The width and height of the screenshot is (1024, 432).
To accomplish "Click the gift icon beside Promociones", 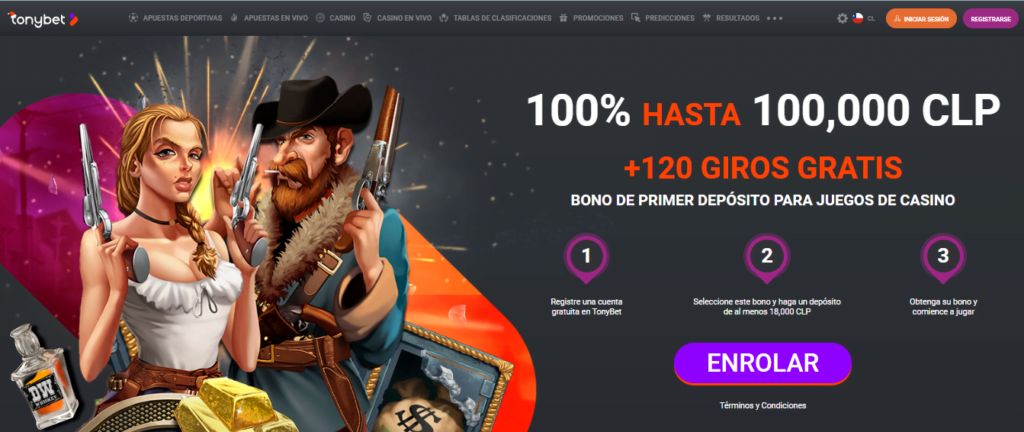I will click(x=564, y=18).
